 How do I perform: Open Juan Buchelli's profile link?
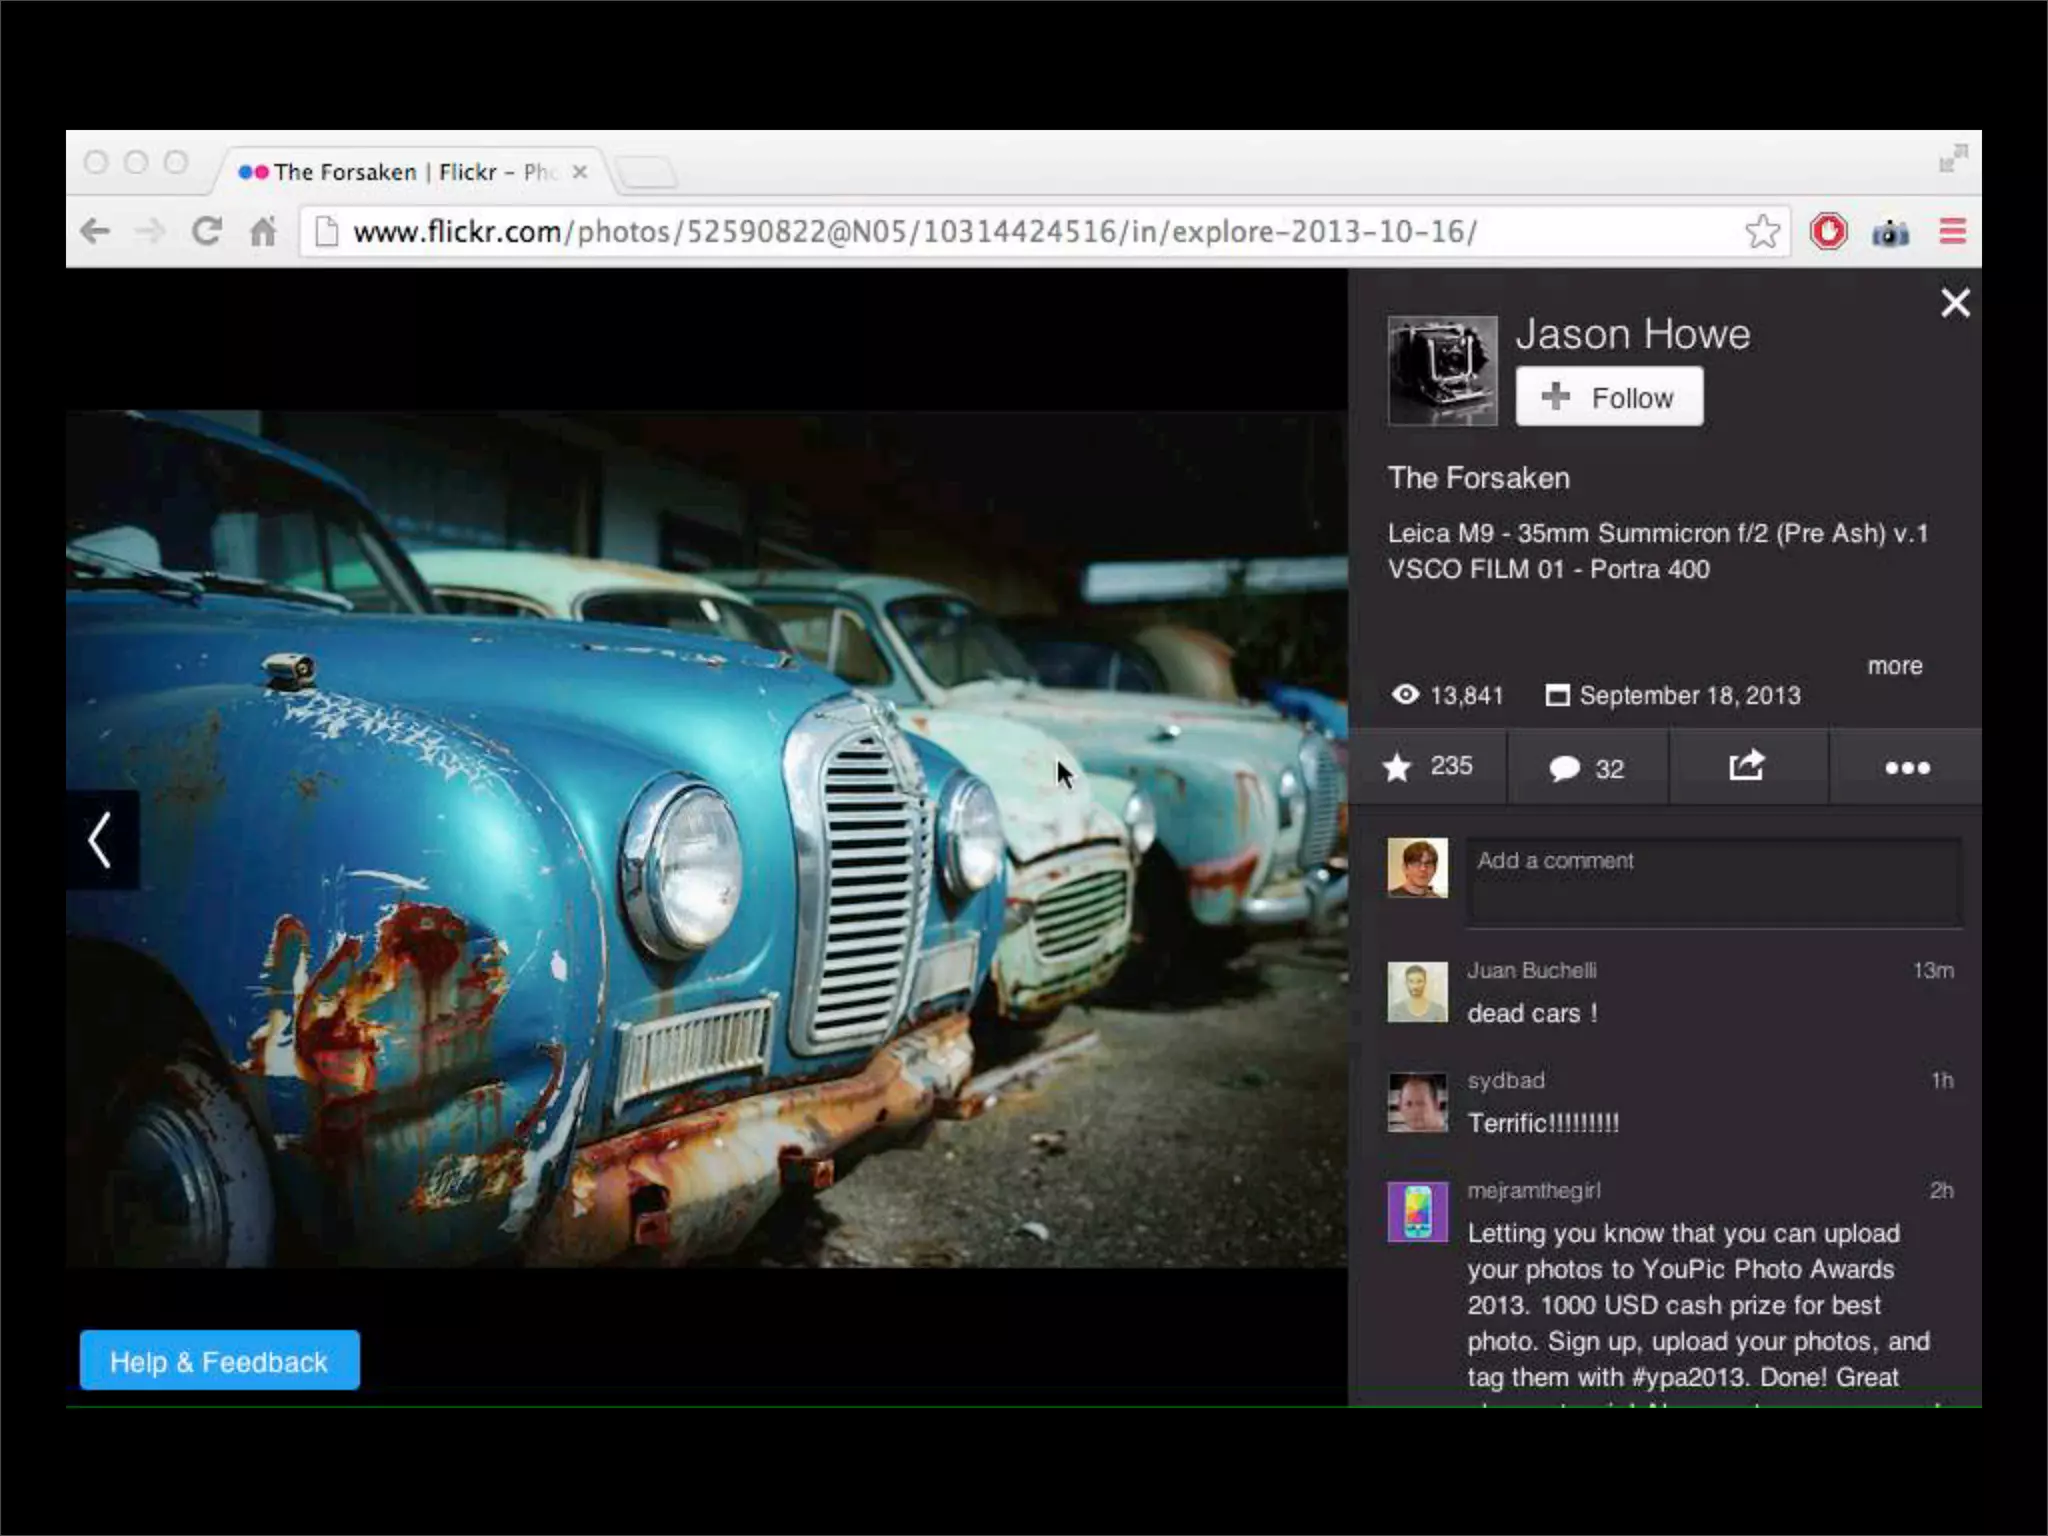coord(1531,970)
